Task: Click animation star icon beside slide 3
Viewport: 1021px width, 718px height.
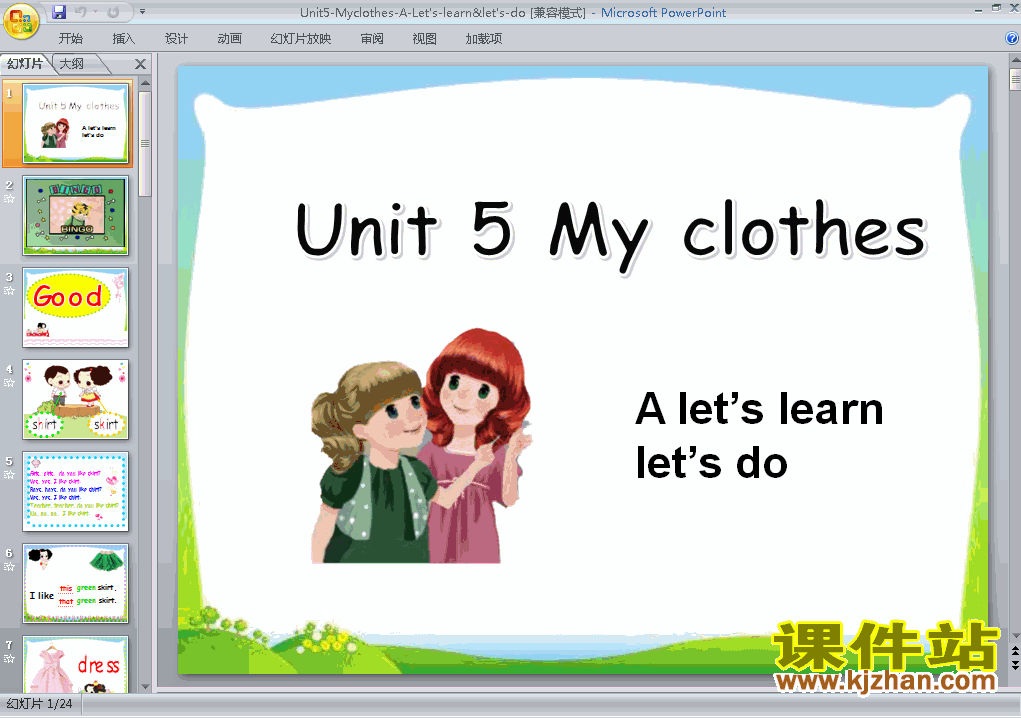Action: coord(9,290)
